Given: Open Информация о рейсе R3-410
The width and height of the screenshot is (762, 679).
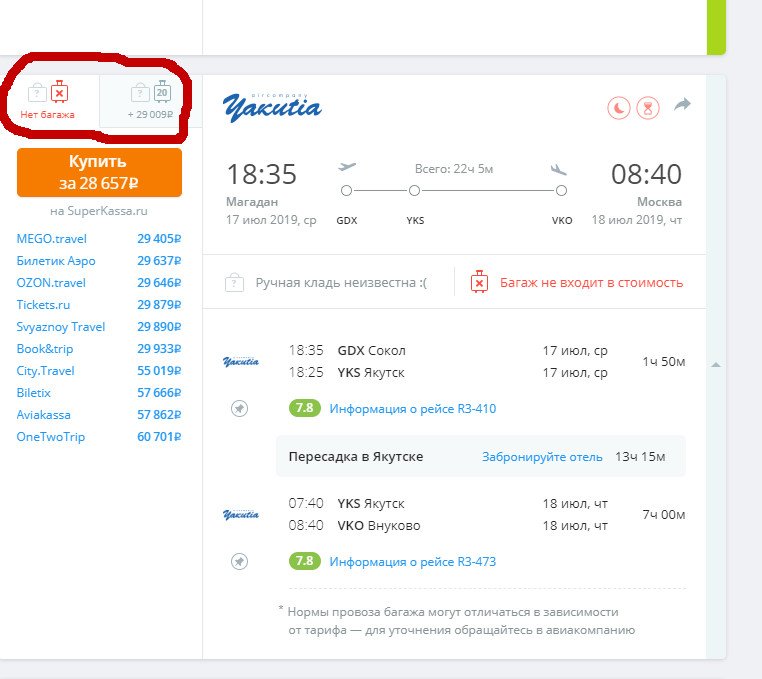Looking at the screenshot, I should (413, 409).
